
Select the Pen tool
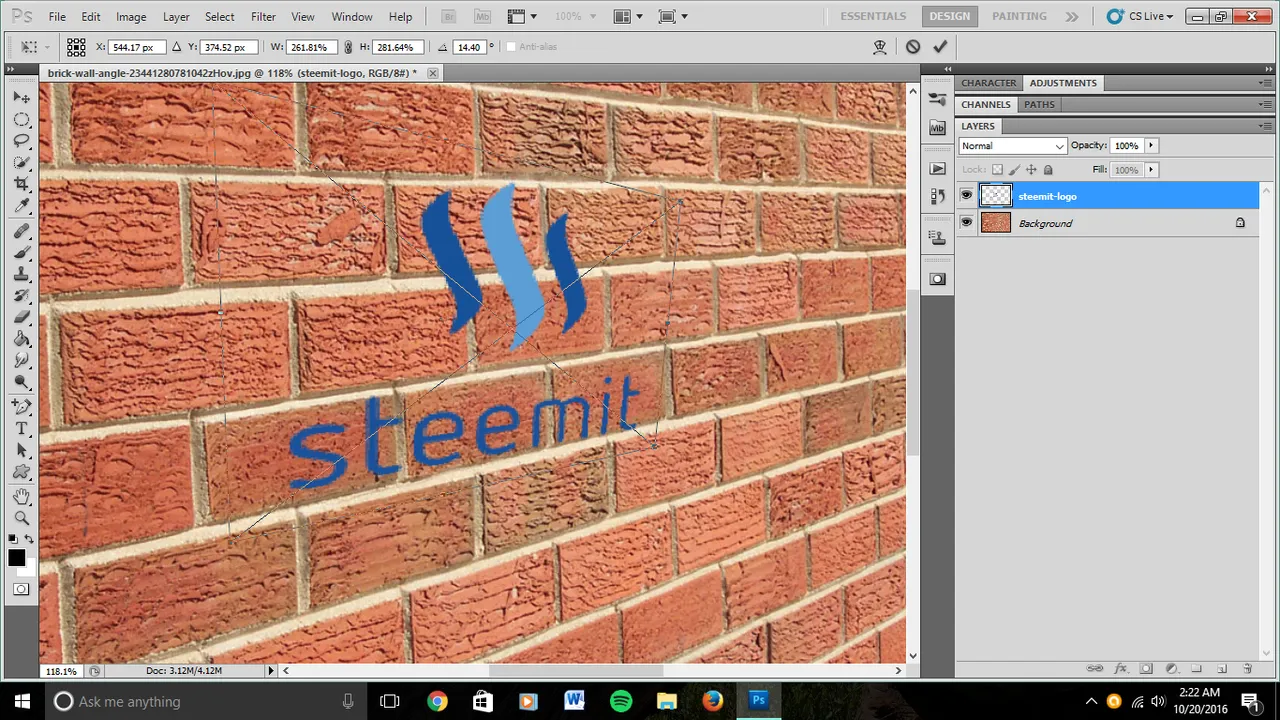pyautogui.click(x=21, y=407)
